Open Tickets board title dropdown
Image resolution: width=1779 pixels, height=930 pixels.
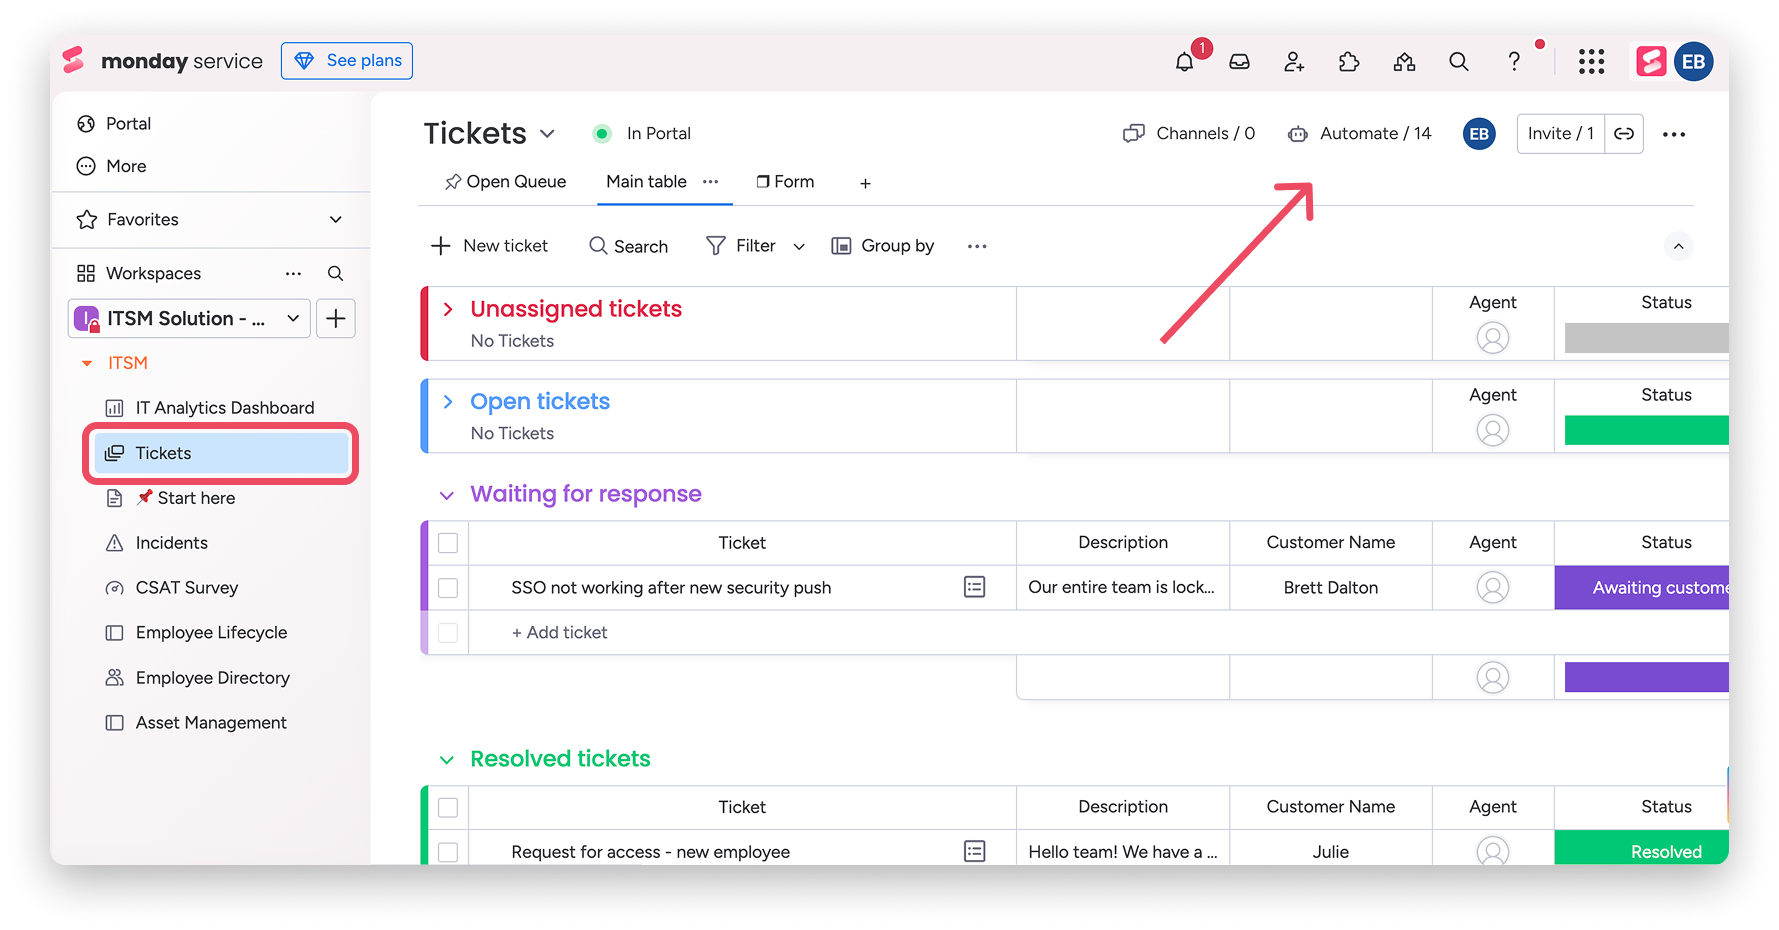click(x=547, y=134)
